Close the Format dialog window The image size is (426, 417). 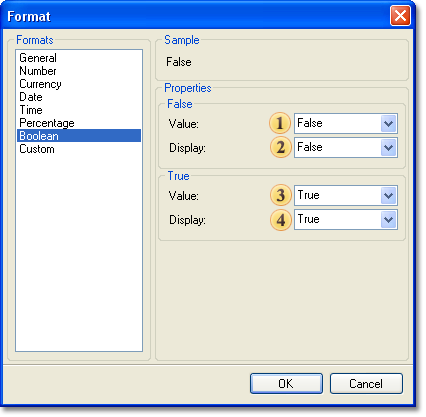400,16
